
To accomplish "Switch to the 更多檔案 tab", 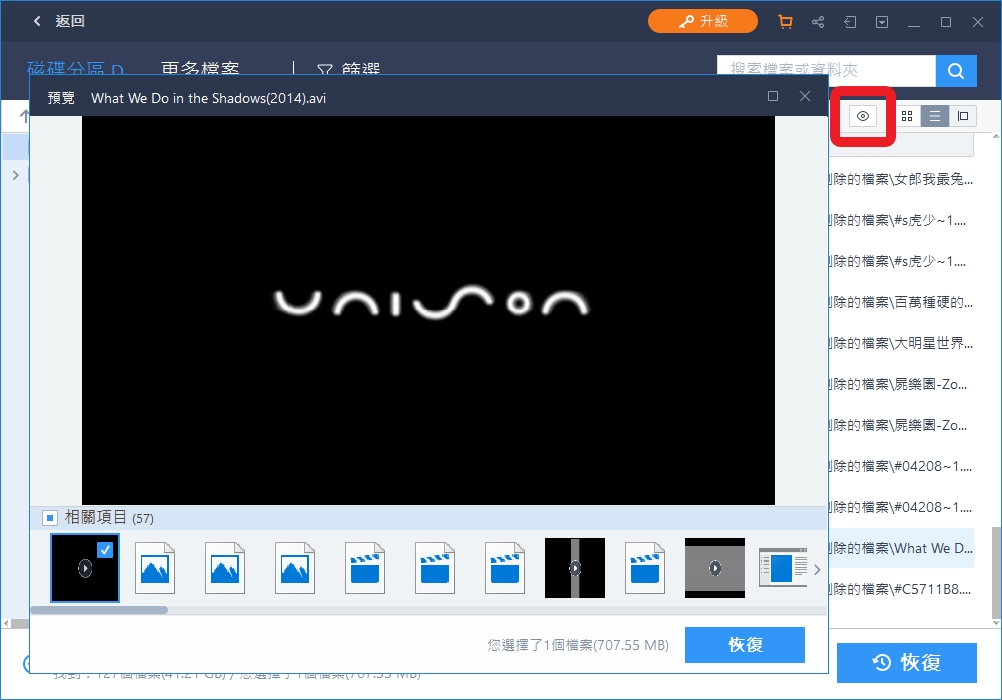I will [200, 68].
